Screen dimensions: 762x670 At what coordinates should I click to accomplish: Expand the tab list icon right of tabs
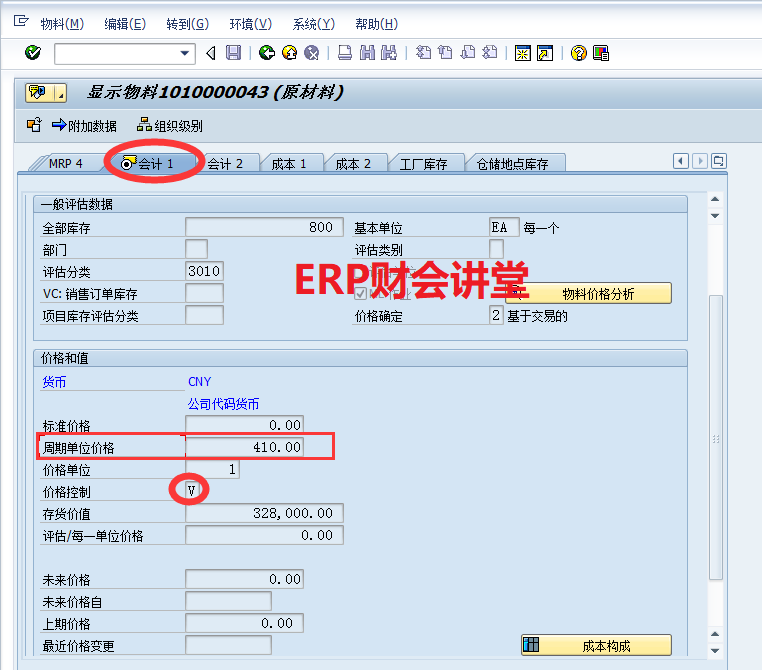pyautogui.click(x=718, y=161)
